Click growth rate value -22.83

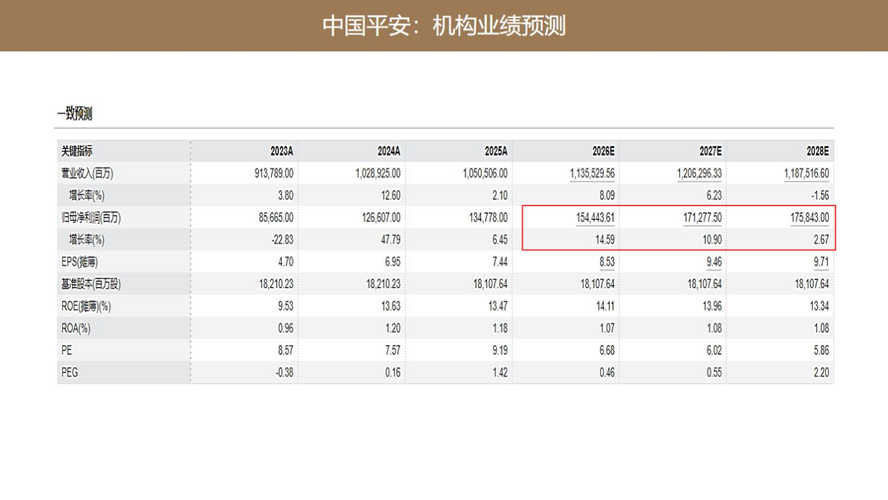[282, 240]
